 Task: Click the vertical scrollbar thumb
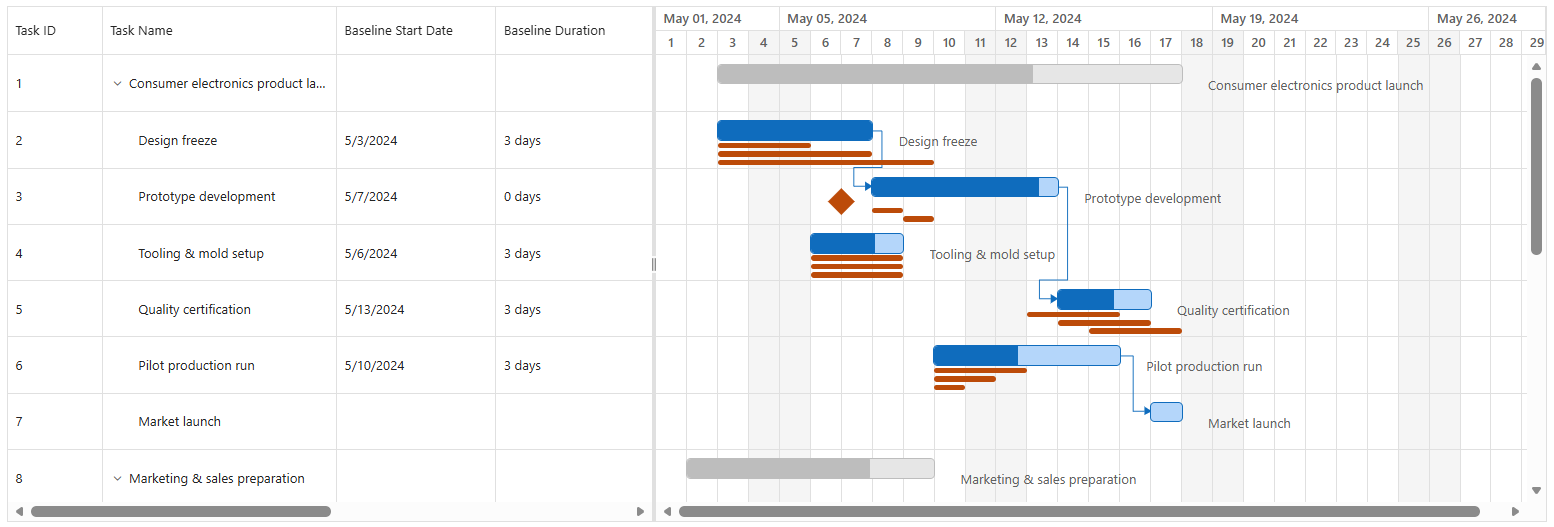pos(1537,167)
